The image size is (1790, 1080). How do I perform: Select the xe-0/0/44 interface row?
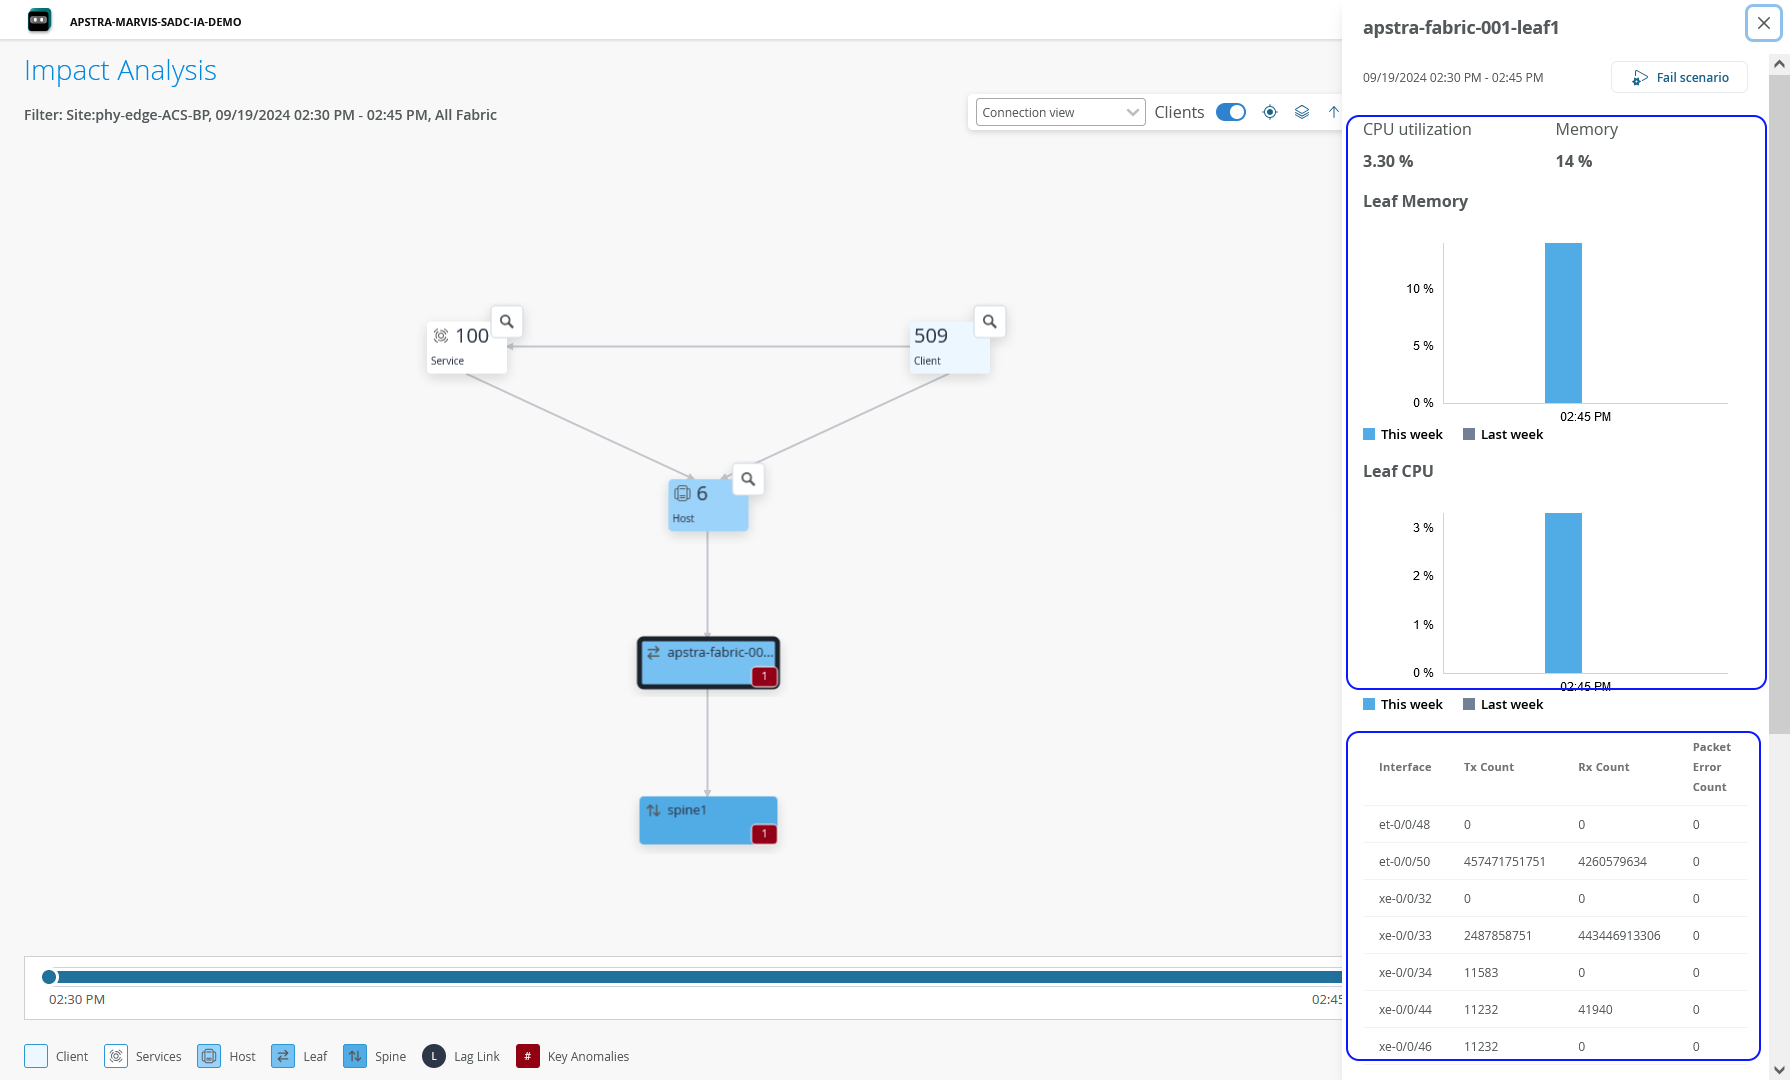click(1556, 1010)
